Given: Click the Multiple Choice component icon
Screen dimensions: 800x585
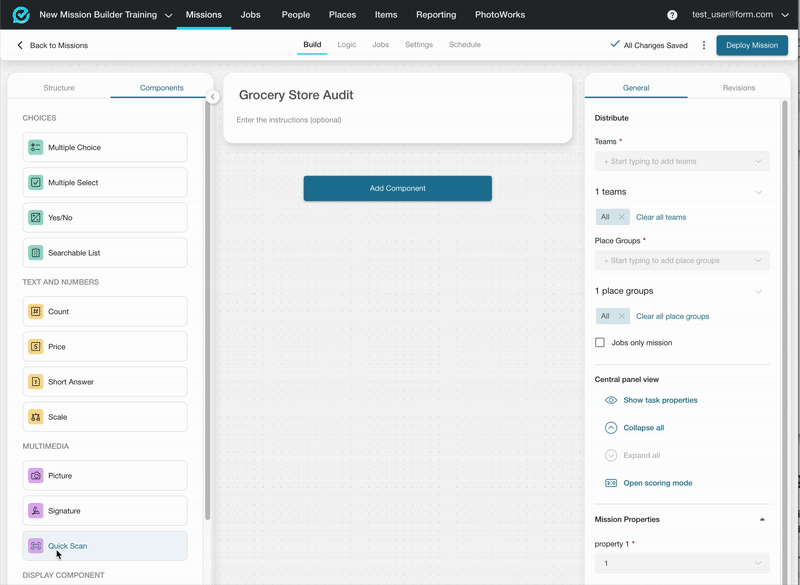Looking at the screenshot, I should tap(36, 147).
